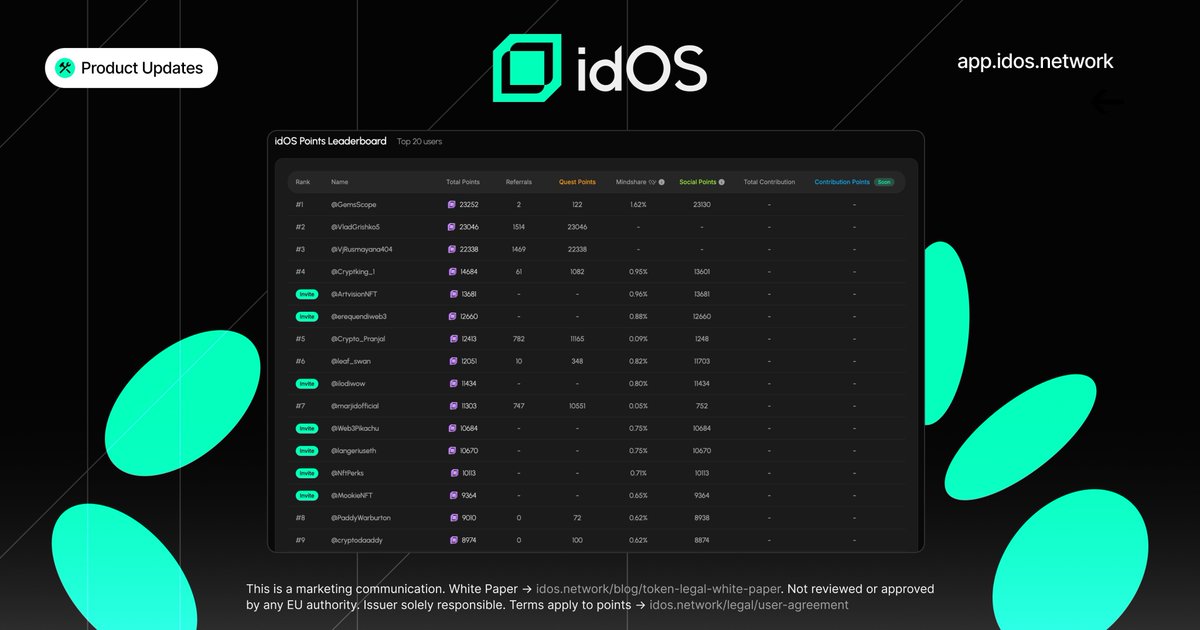Click the points icon in @ilodiwow row

tap(452, 383)
